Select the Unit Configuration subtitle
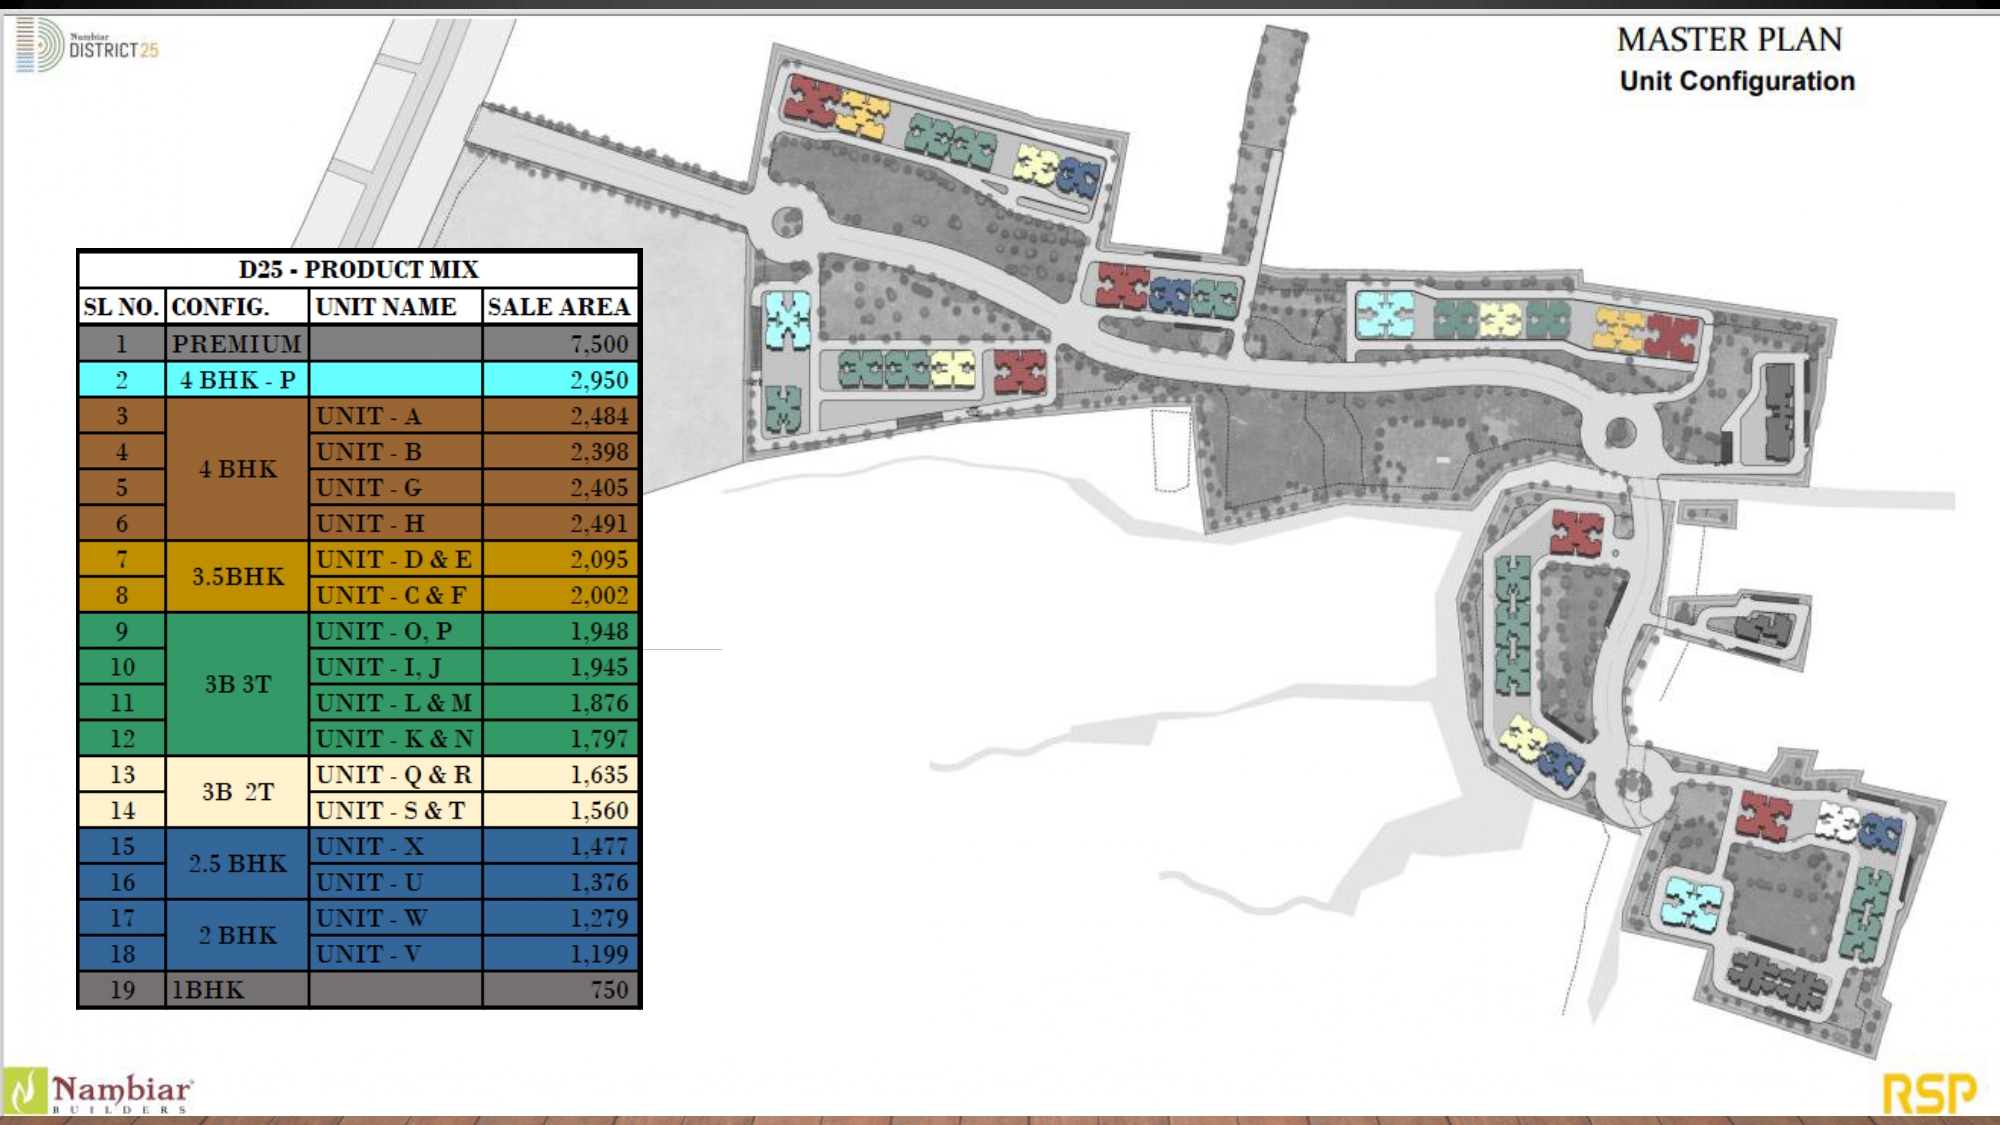The height and width of the screenshot is (1125, 2000). coord(1736,81)
